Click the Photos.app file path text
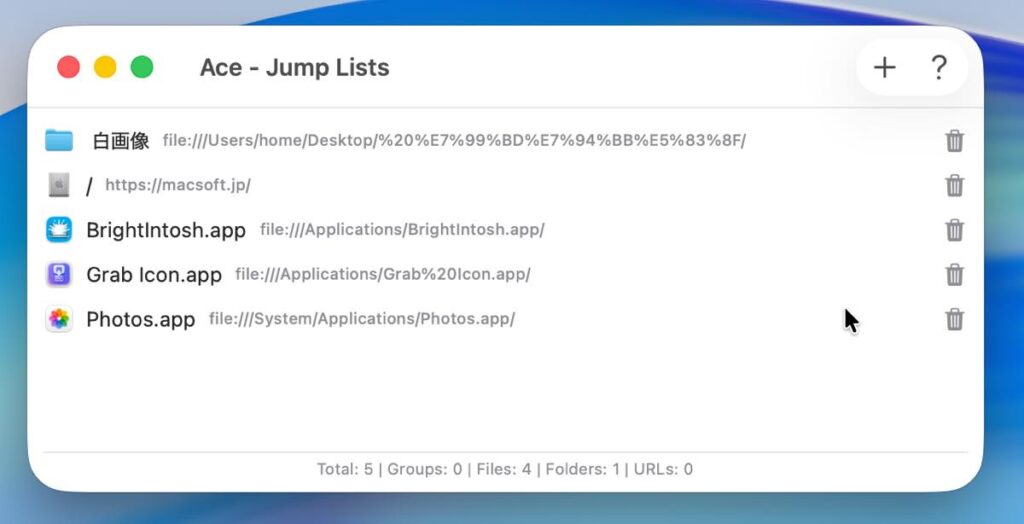This screenshot has height=524, width=1024. click(x=362, y=320)
